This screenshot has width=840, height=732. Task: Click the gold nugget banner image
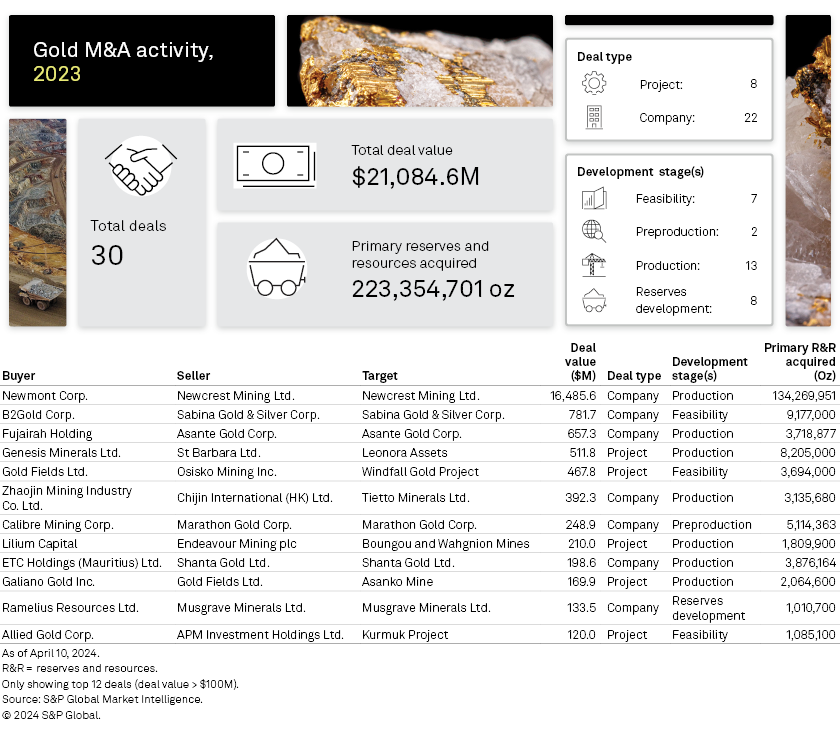pyautogui.click(x=419, y=61)
